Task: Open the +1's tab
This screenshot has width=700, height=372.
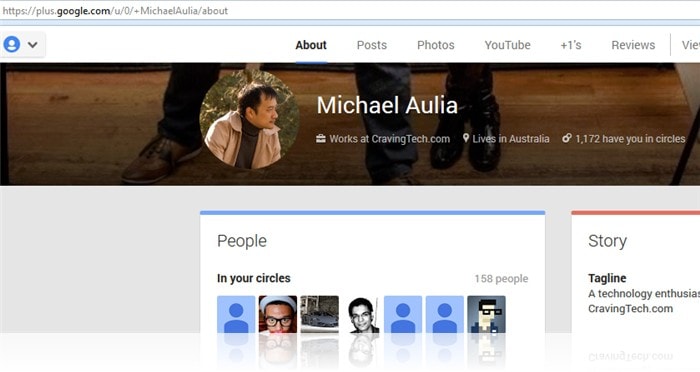Action: click(571, 45)
